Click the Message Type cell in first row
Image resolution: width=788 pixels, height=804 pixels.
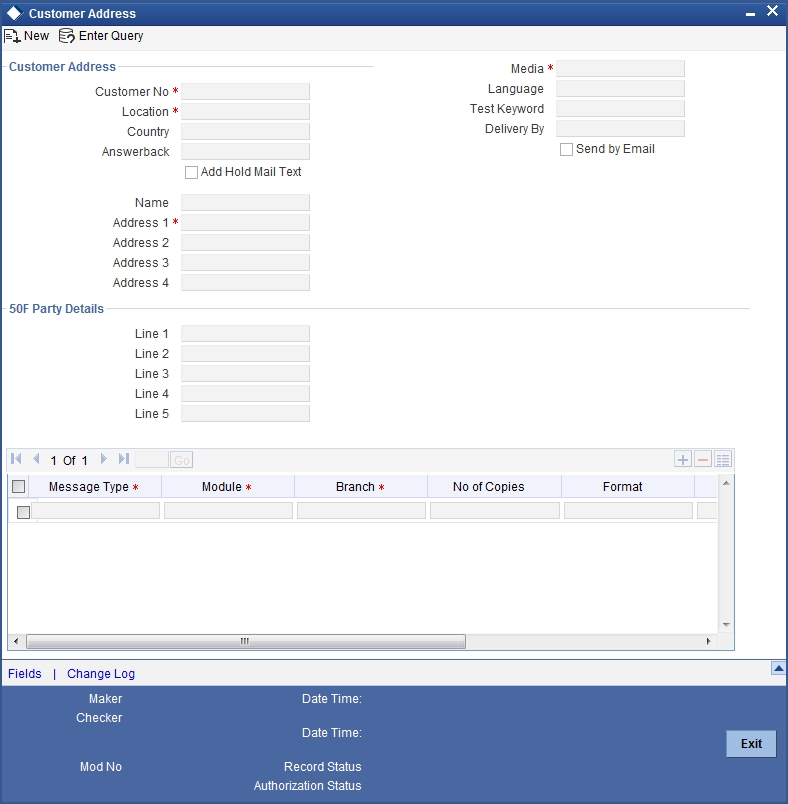96,511
